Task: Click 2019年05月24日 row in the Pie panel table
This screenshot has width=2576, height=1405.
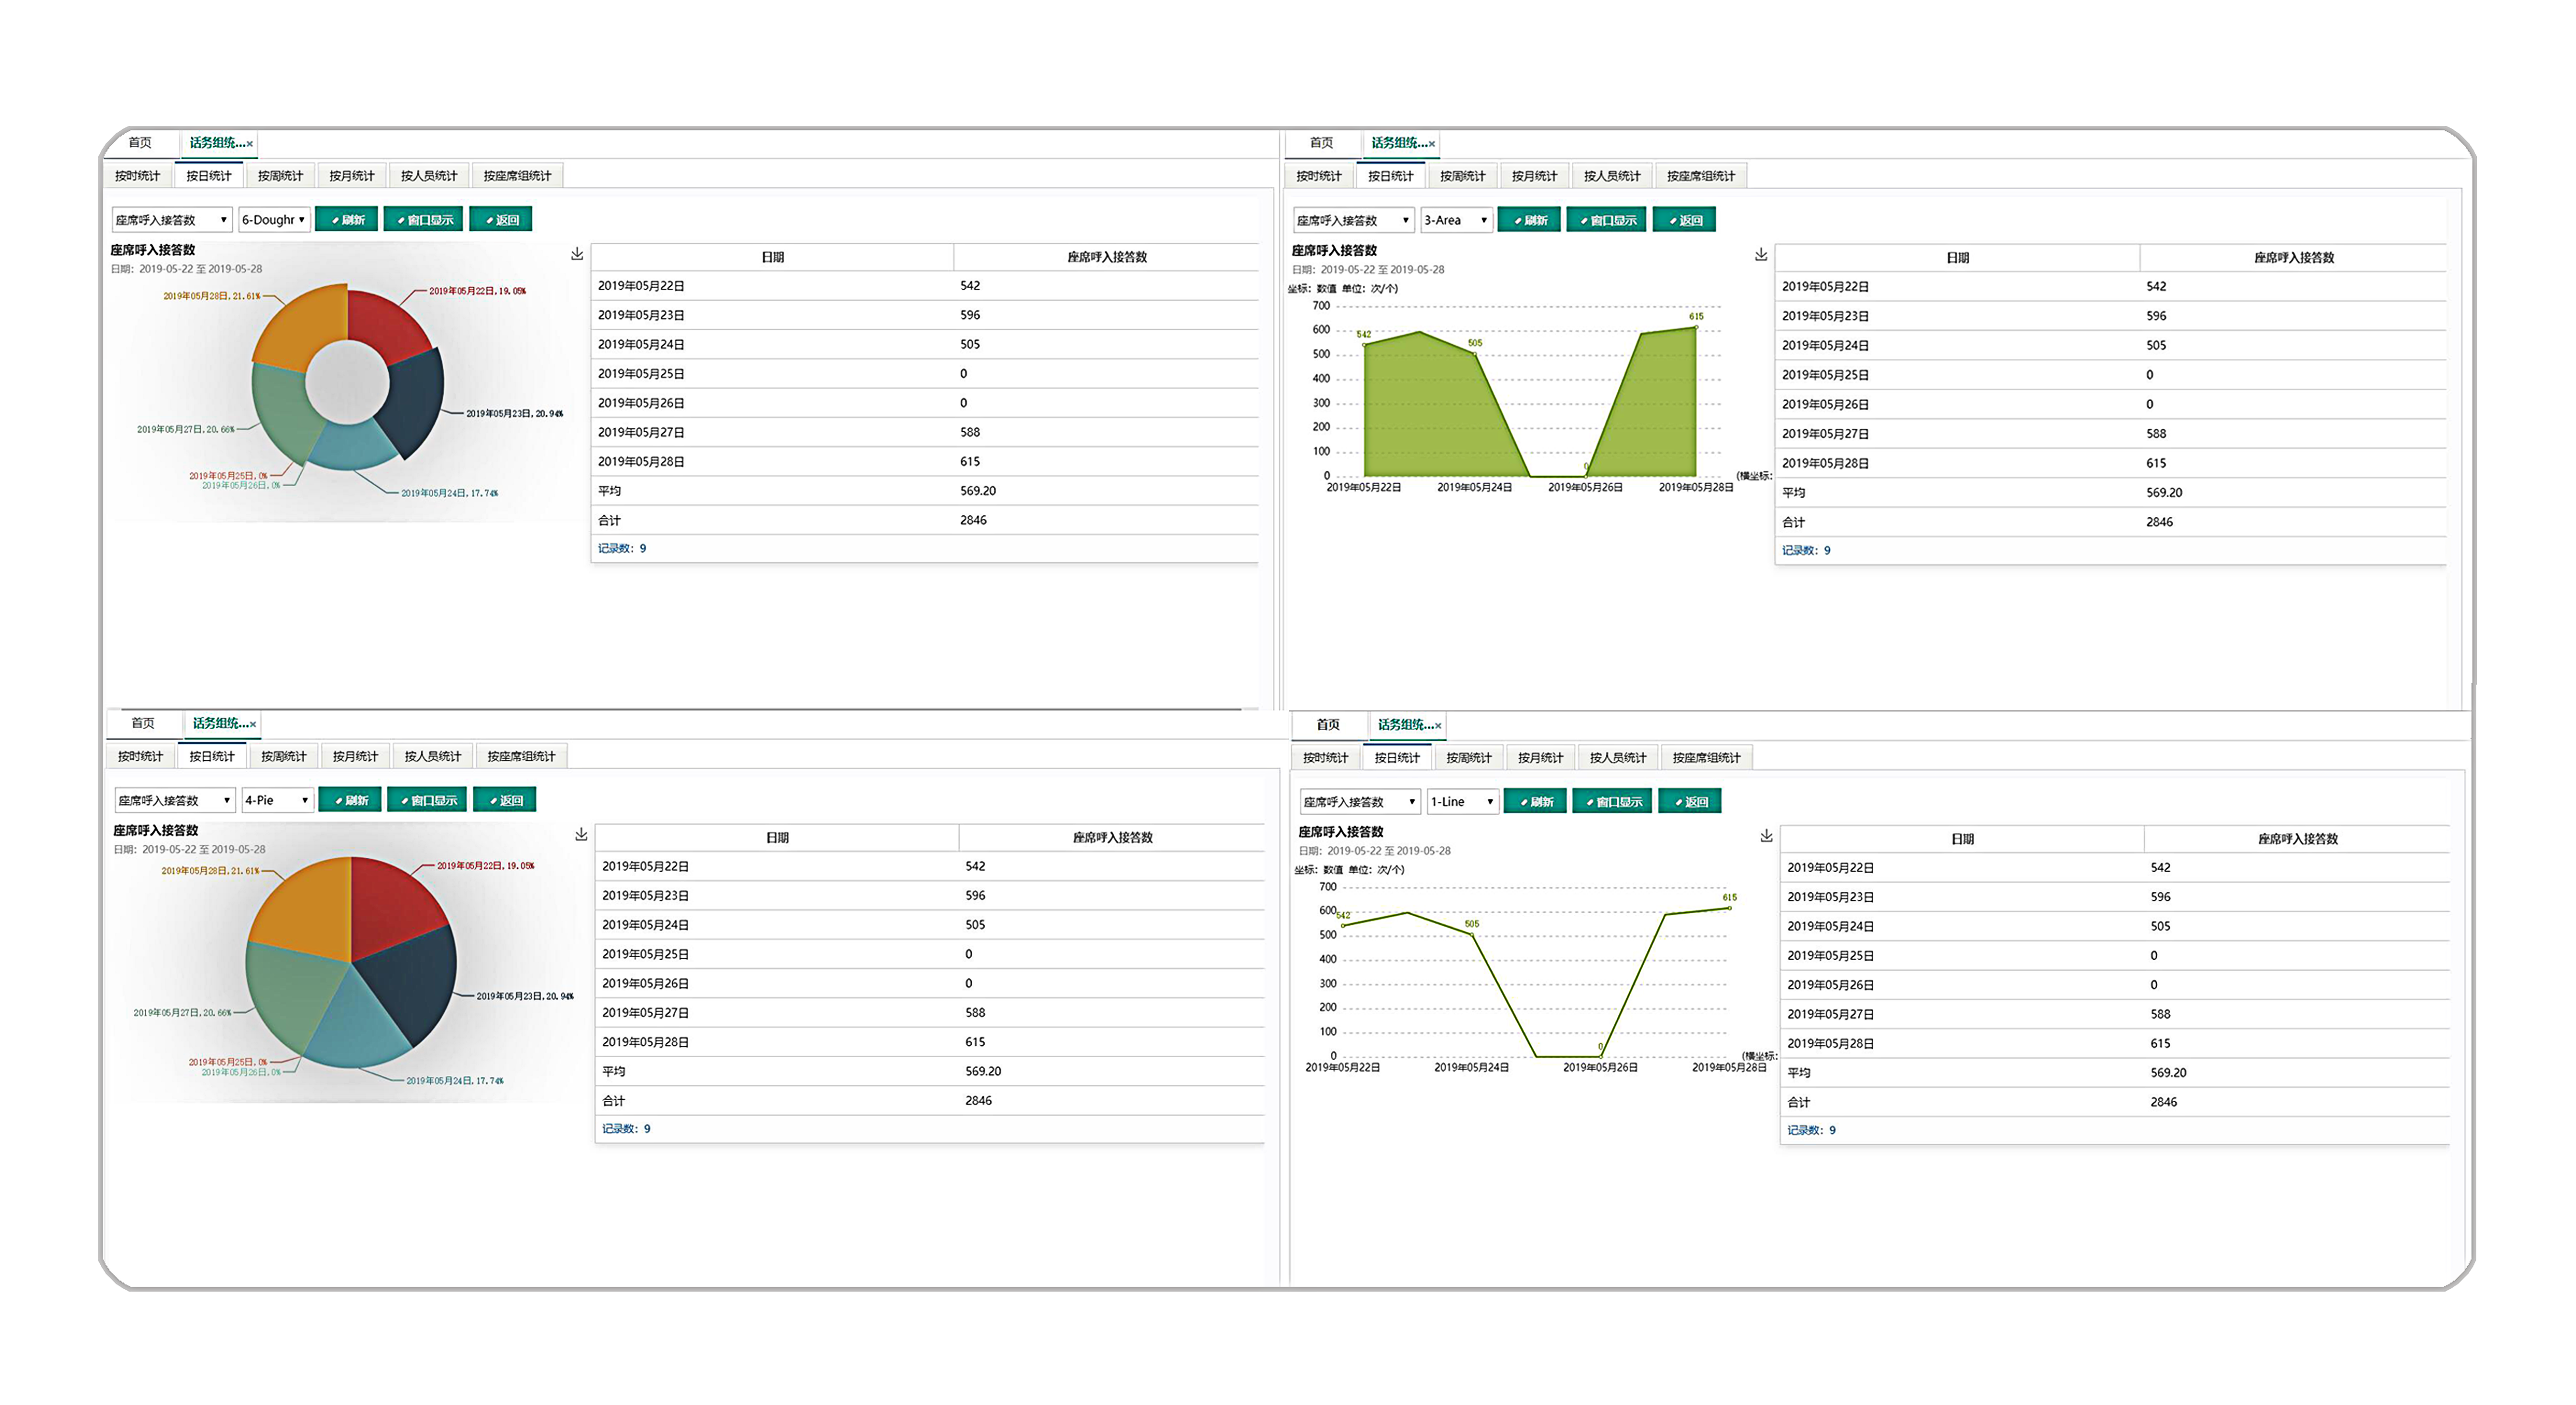Action: point(930,925)
